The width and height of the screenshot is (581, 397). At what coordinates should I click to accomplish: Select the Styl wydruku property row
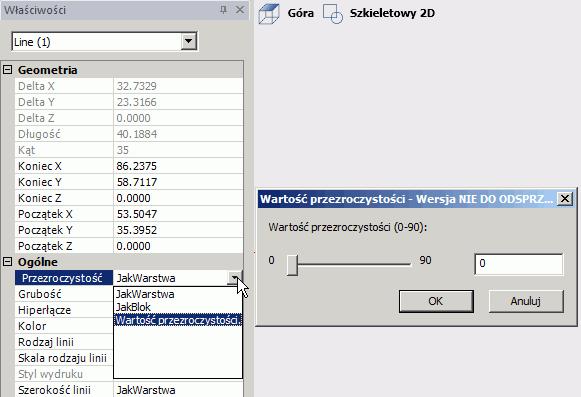(x=64, y=374)
